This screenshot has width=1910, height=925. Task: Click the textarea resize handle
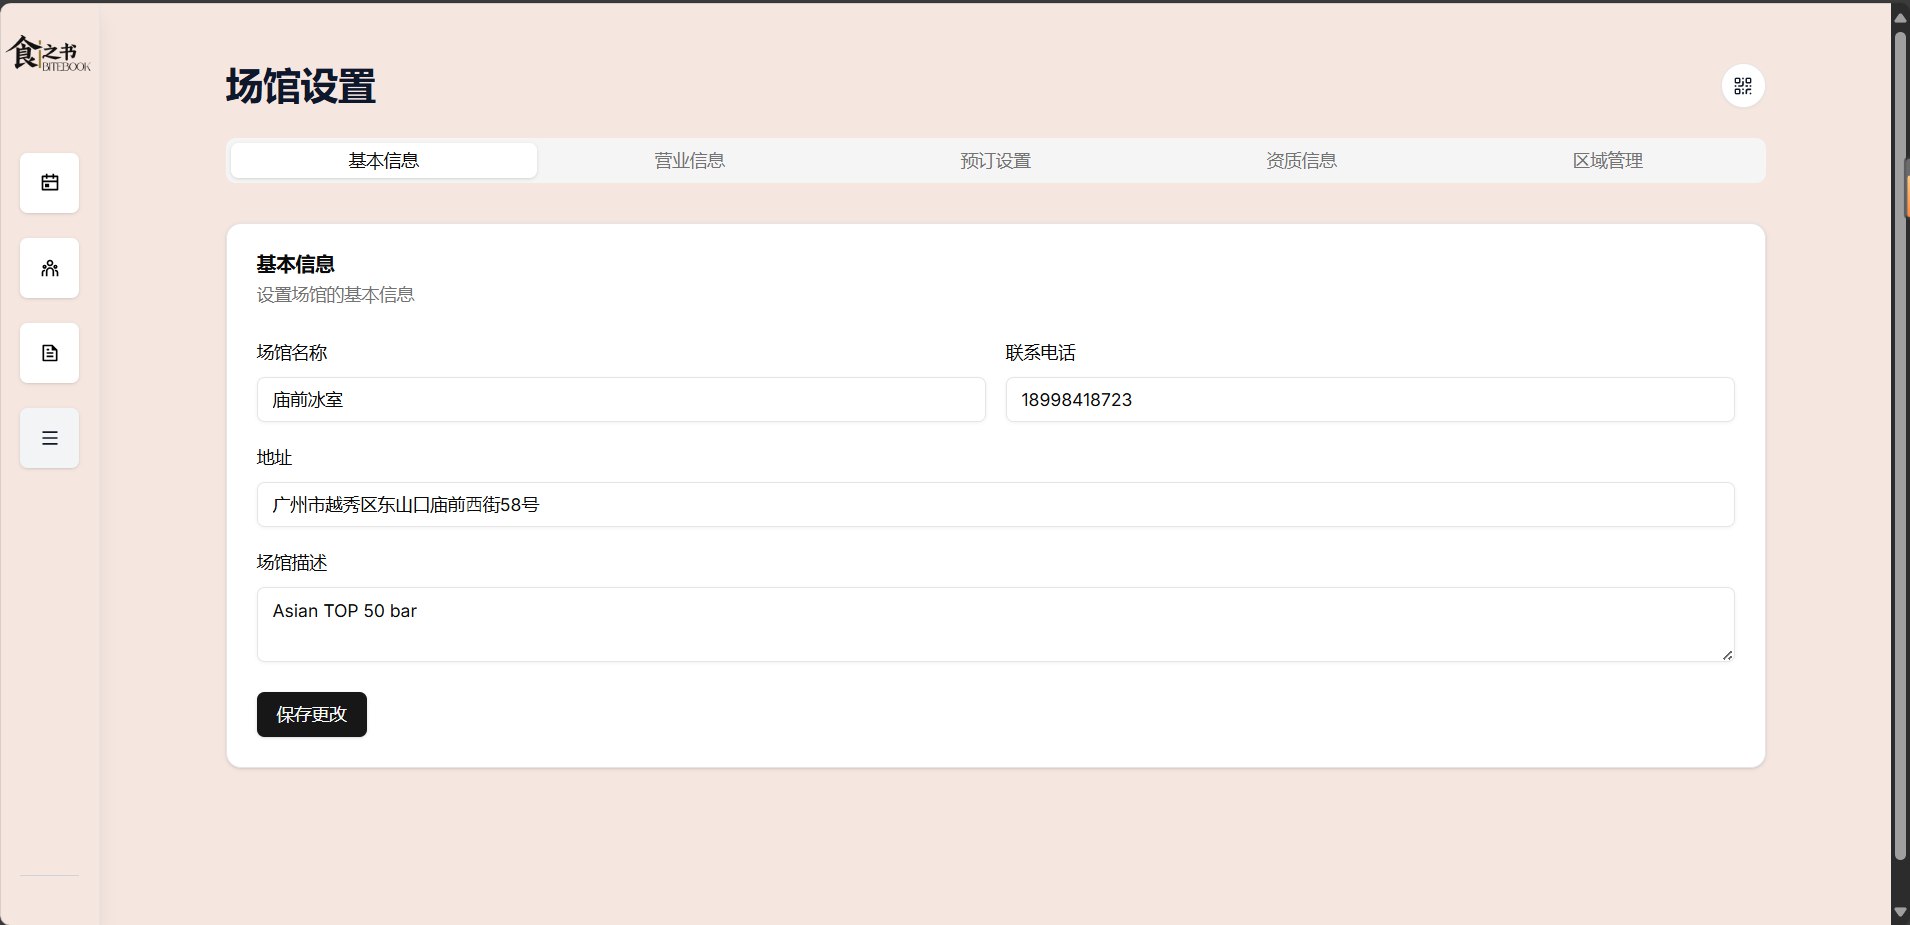tap(1727, 656)
